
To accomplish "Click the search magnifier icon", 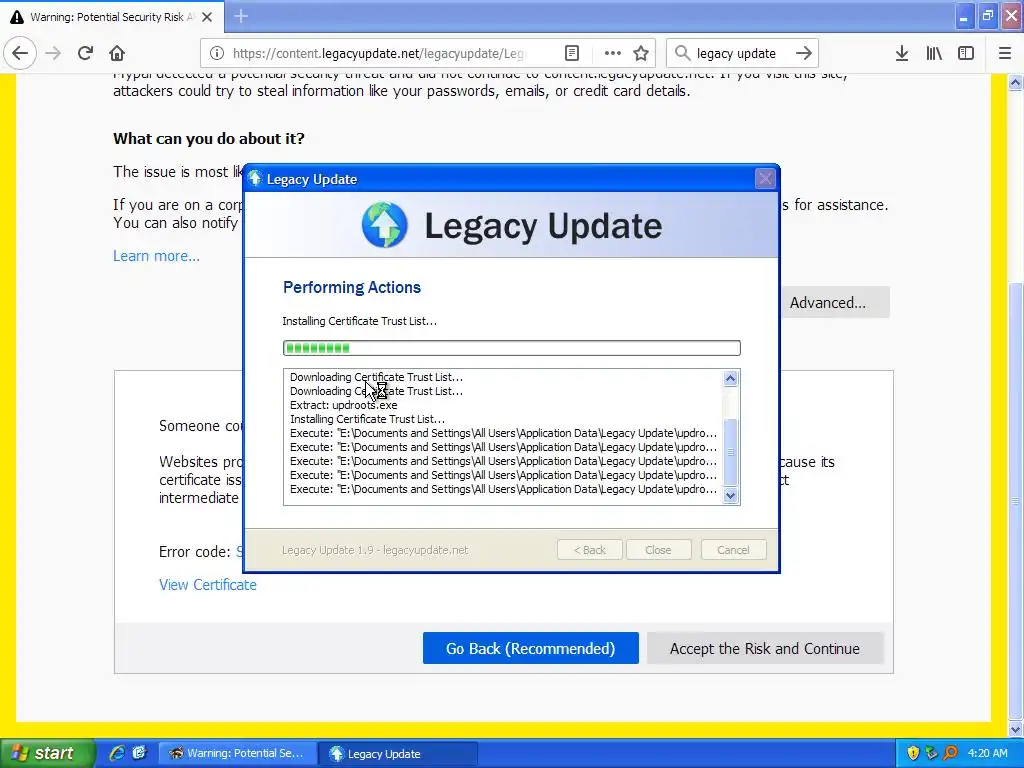I will [682, 53].
